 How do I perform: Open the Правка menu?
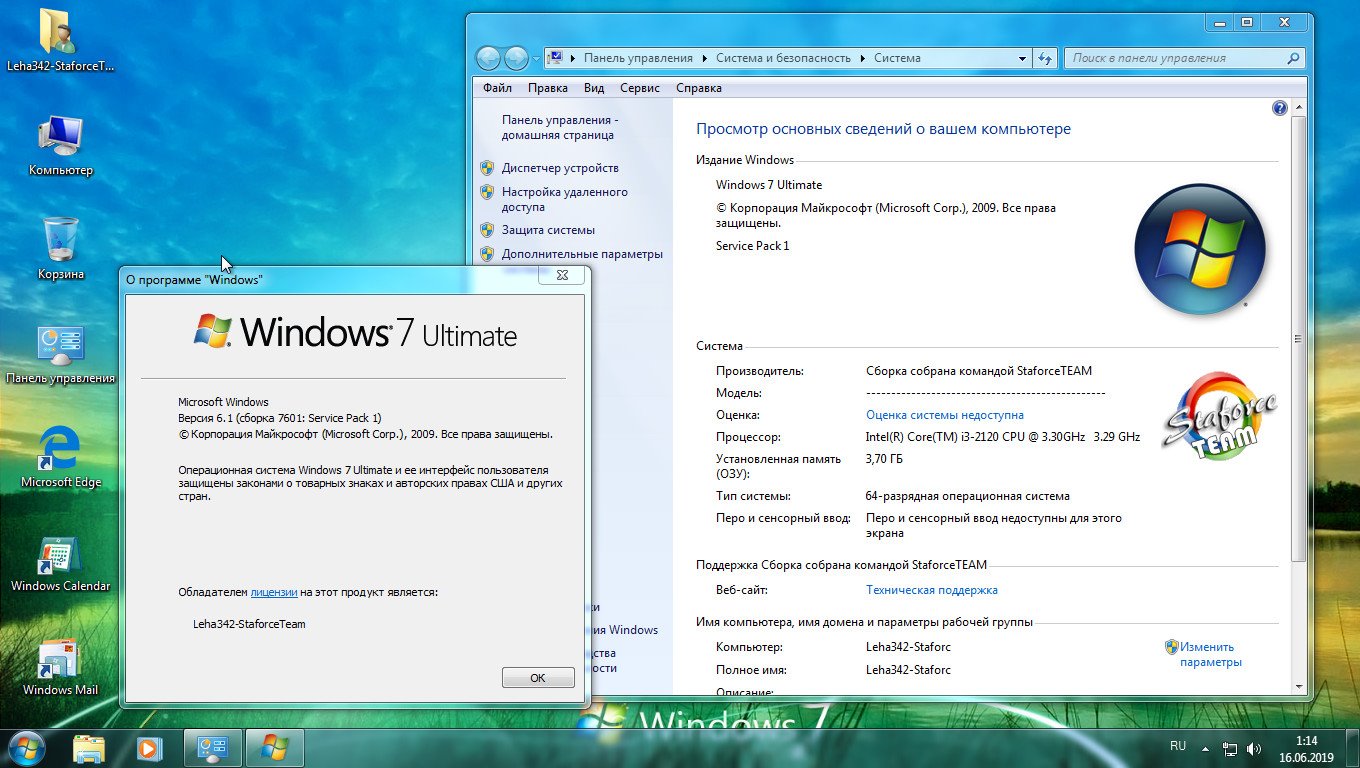point(548,88)
